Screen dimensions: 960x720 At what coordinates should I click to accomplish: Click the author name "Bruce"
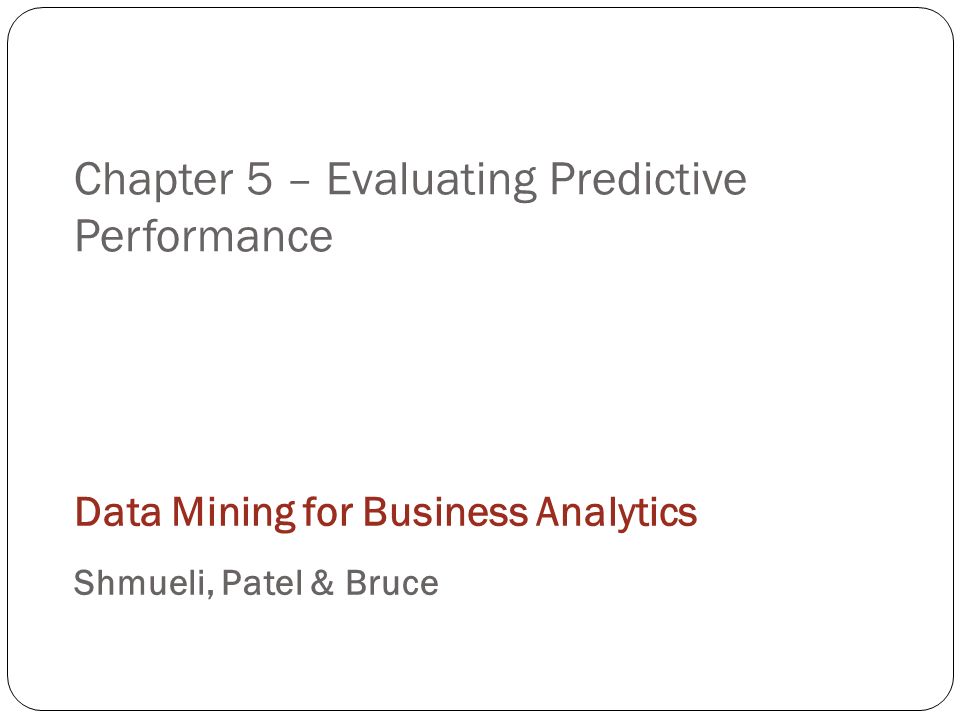(x=392, y=582)
